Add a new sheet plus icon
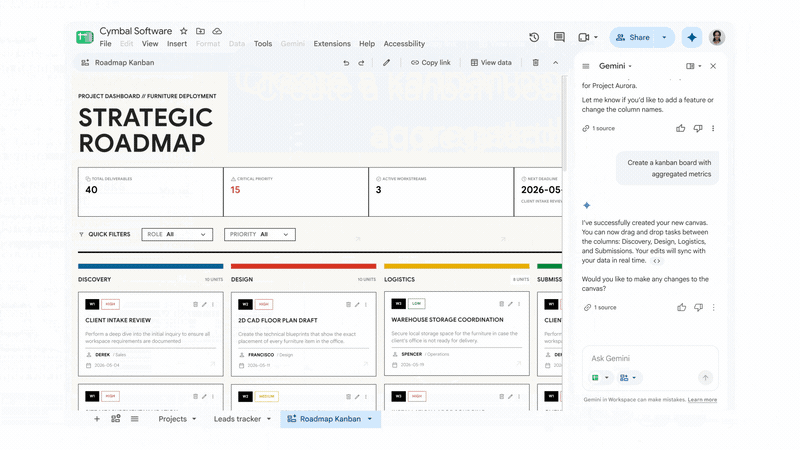The image size is (800, 450). (x=97, y=419)
